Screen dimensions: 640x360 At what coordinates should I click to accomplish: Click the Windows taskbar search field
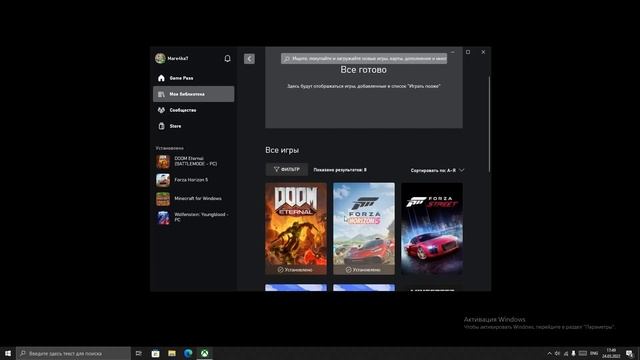[73, 353]
